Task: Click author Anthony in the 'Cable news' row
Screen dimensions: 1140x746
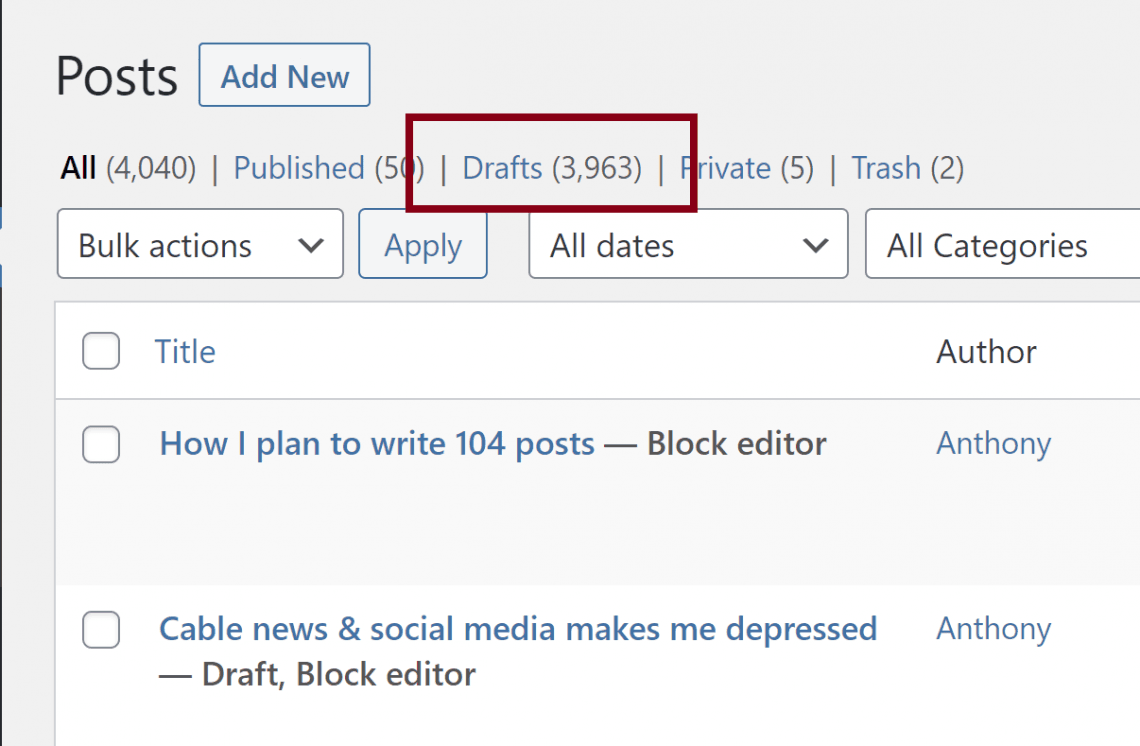Action: pos(994,629)
